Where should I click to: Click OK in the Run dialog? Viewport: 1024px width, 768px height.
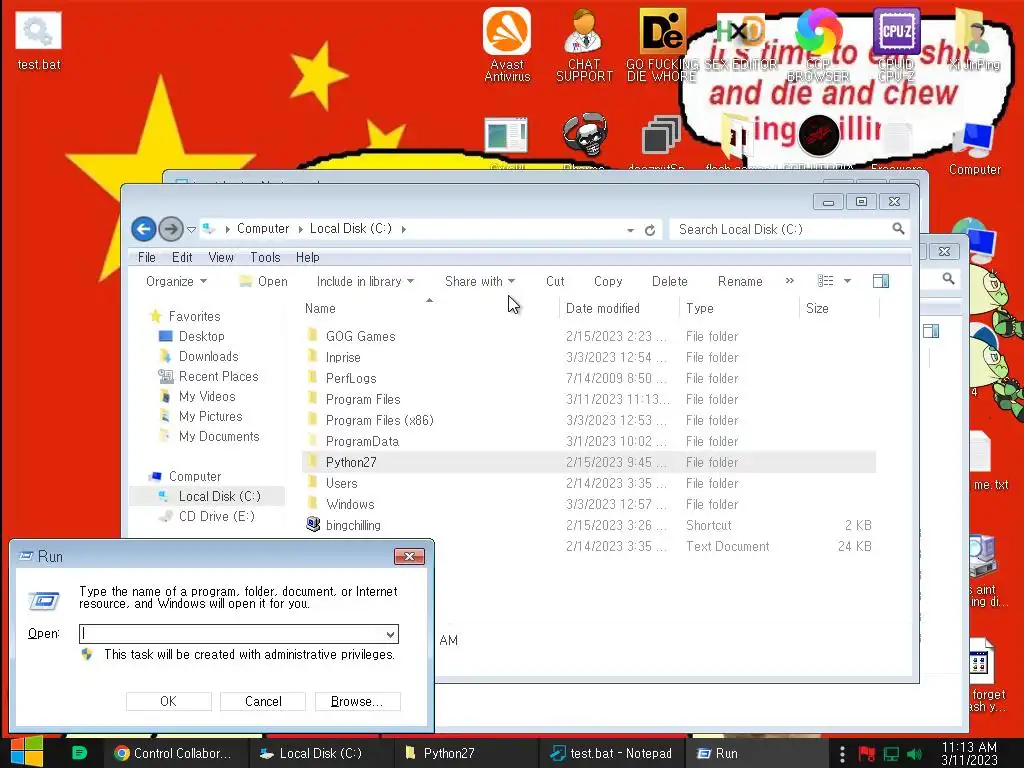pyautogui.click(x=168, y=701)
